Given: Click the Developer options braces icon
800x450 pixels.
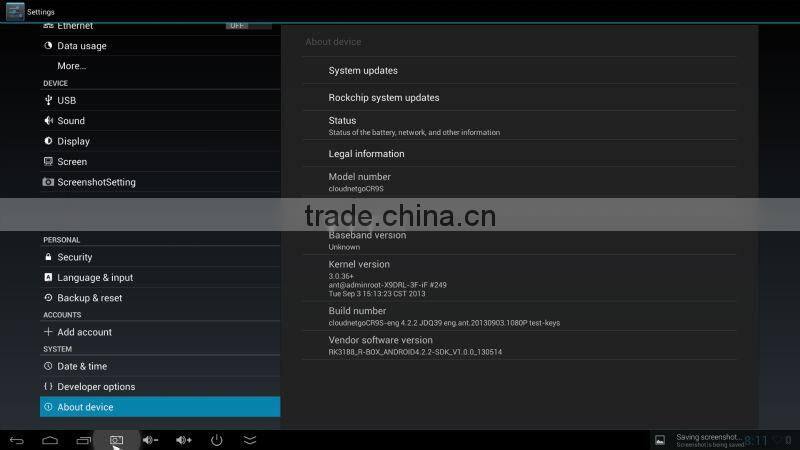Looking at the screenshot, I should click(48, 386).
